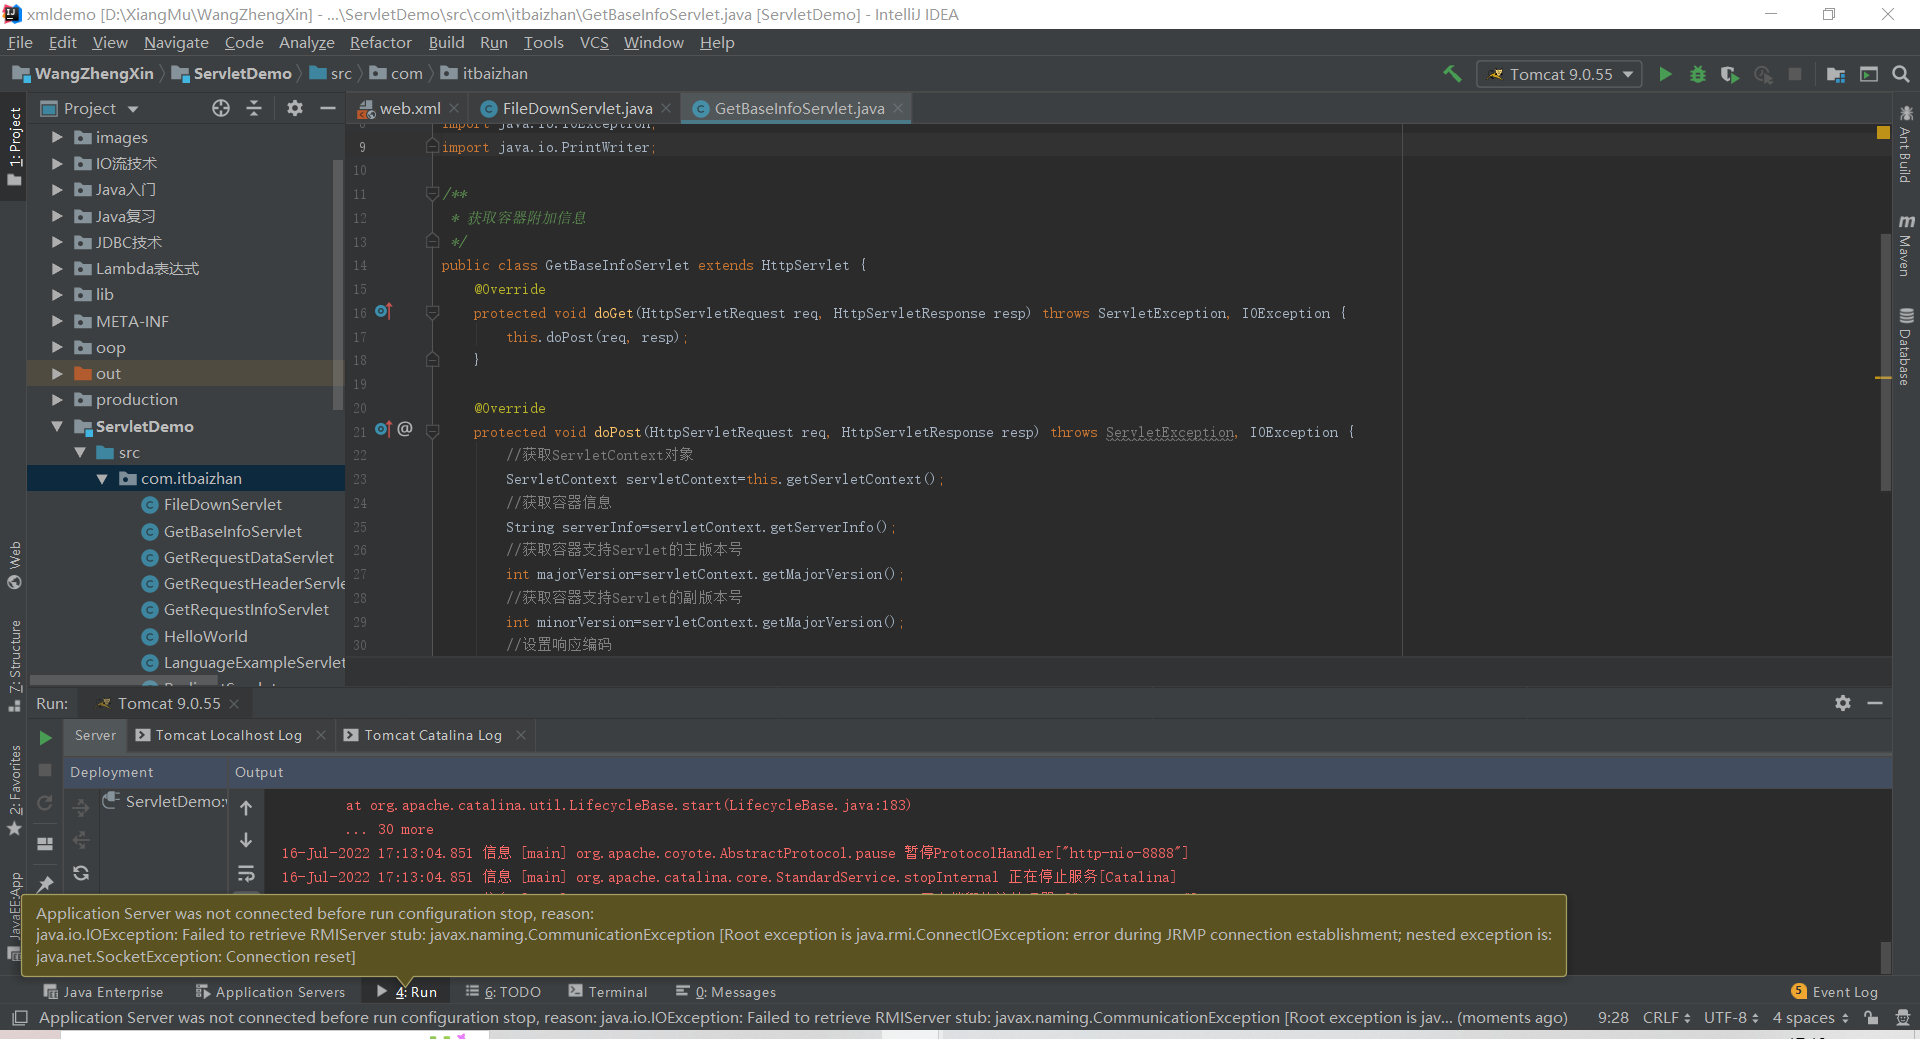The width and height of the screenshot is (1920, 1039).
Task: Close the GetBaseInfoServlet.java editor tab
Action: 898,108
